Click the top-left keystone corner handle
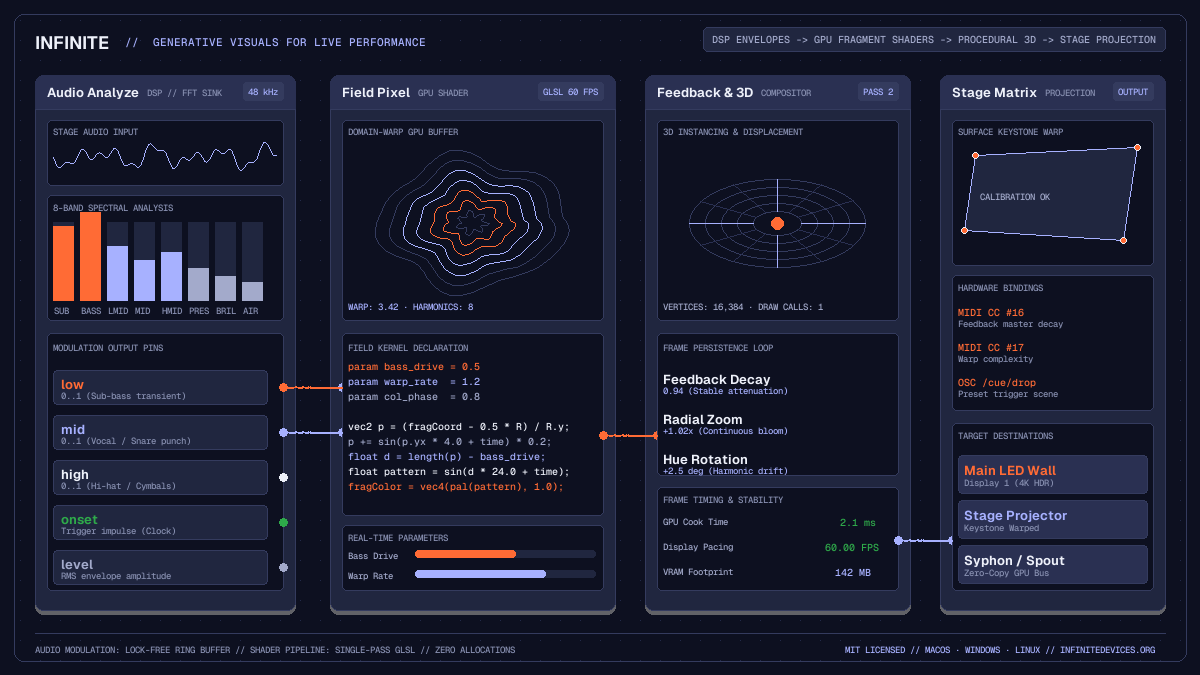Screen dimensions: 1200x675 (977, 155)
